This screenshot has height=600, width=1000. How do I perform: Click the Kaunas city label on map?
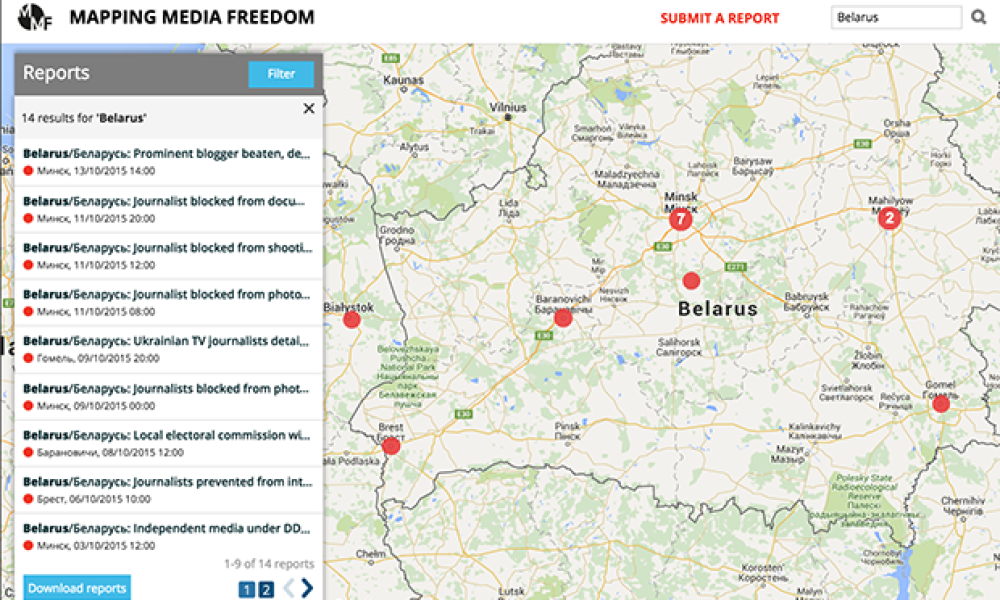point(403,80)
